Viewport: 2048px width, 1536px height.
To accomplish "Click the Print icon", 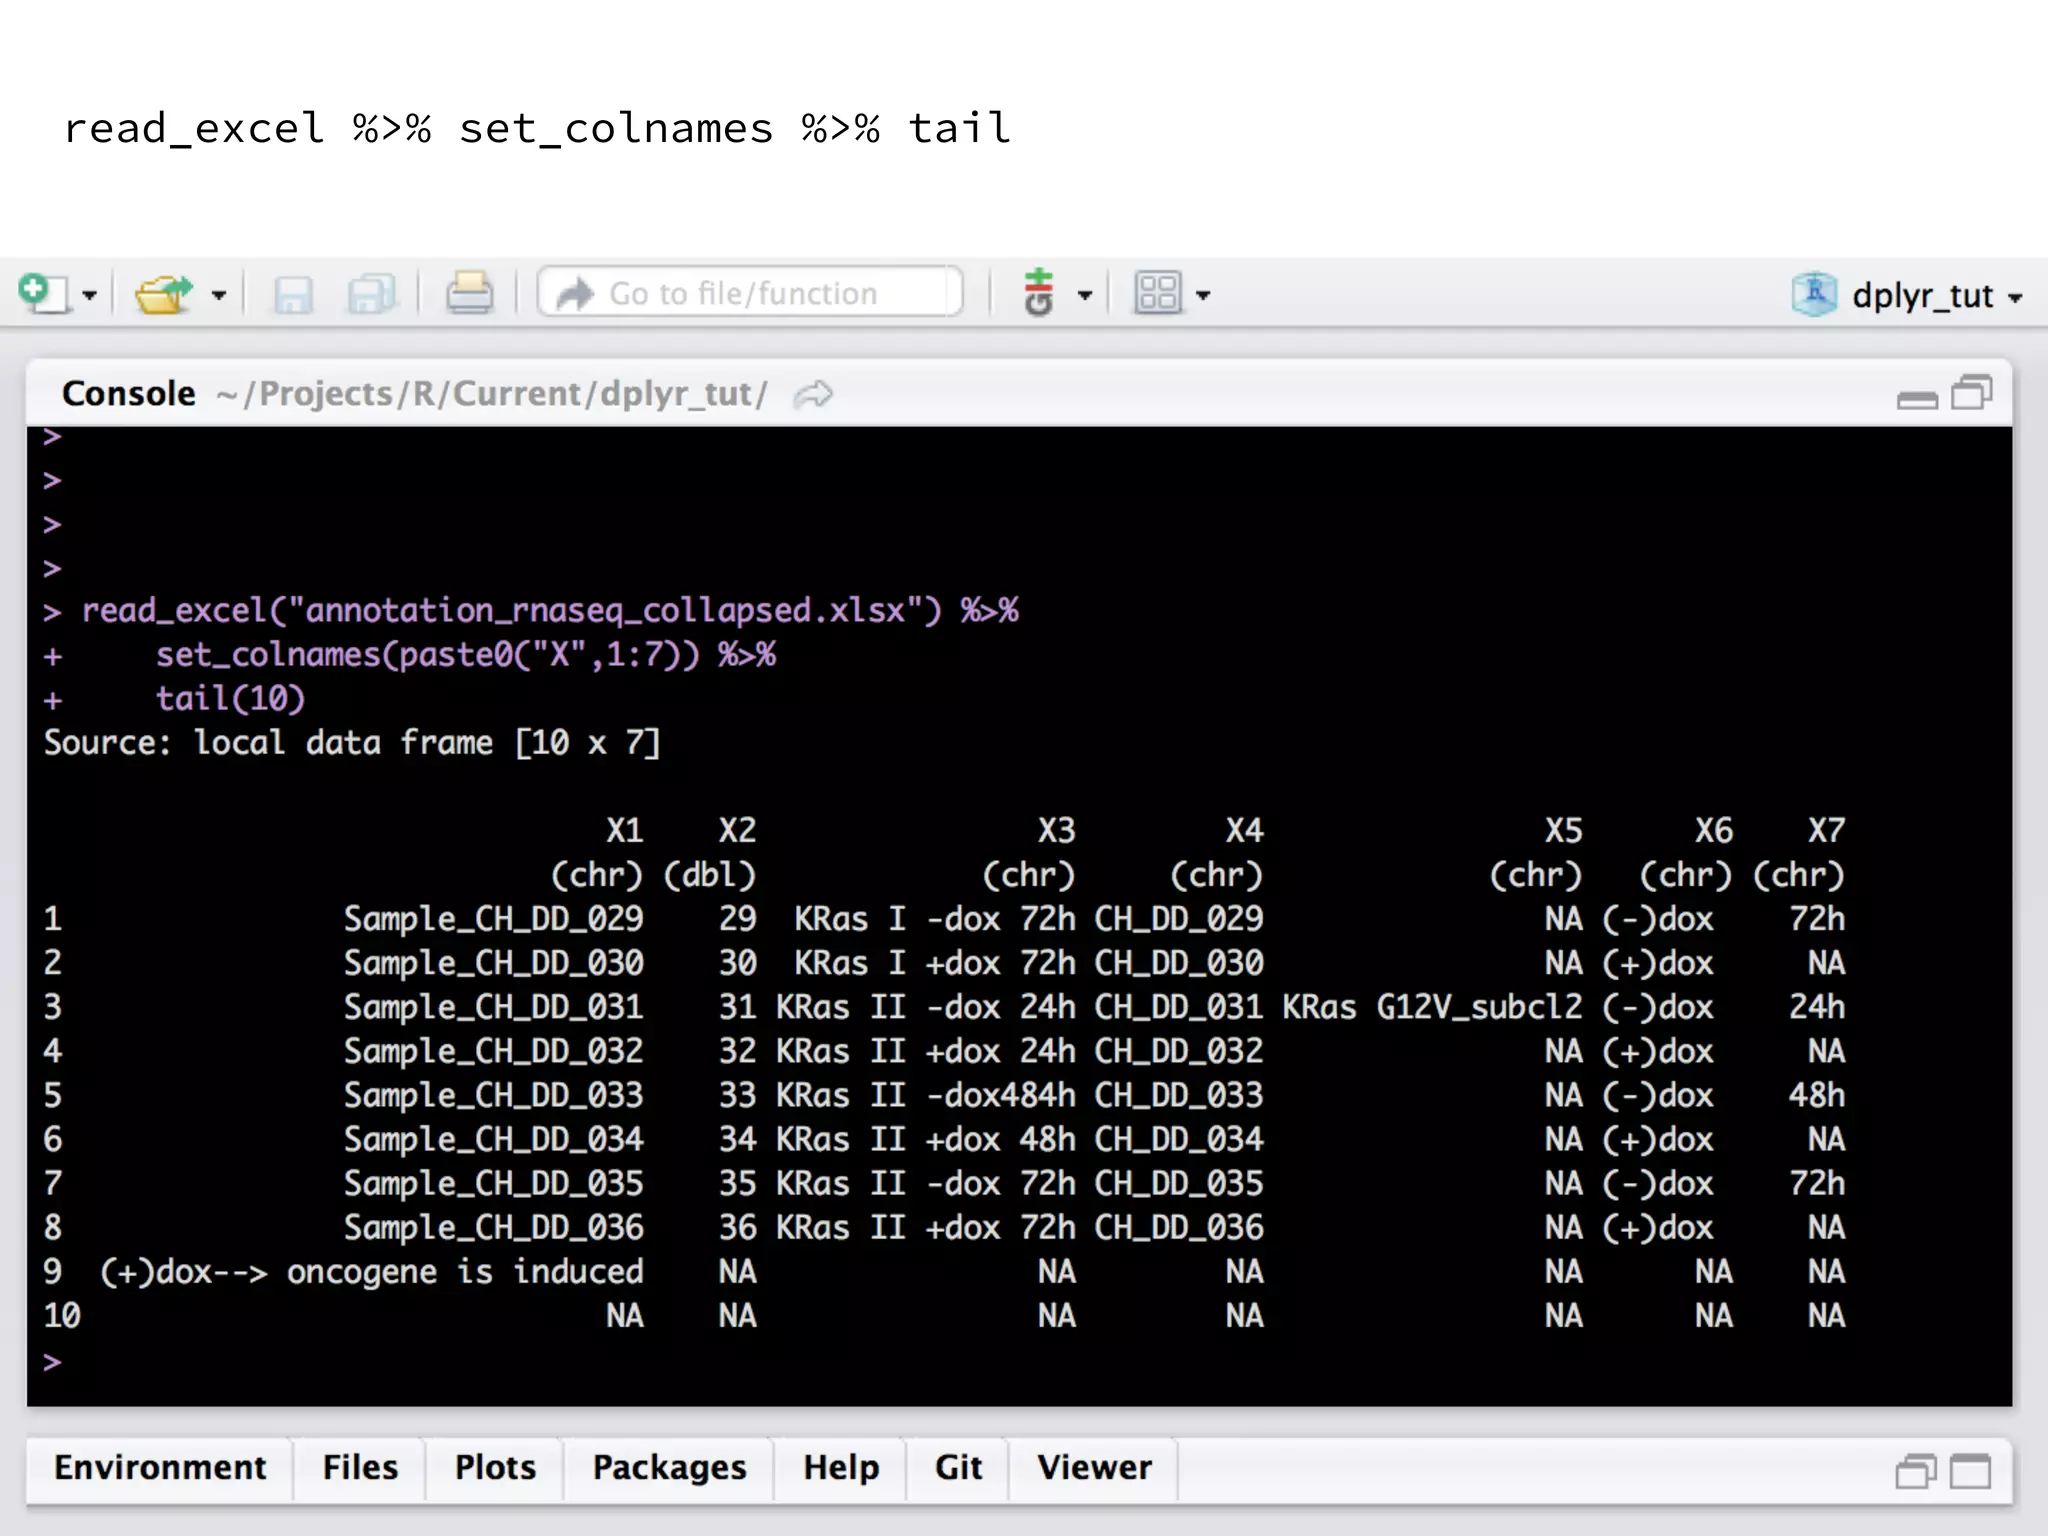I will (469, 293).
